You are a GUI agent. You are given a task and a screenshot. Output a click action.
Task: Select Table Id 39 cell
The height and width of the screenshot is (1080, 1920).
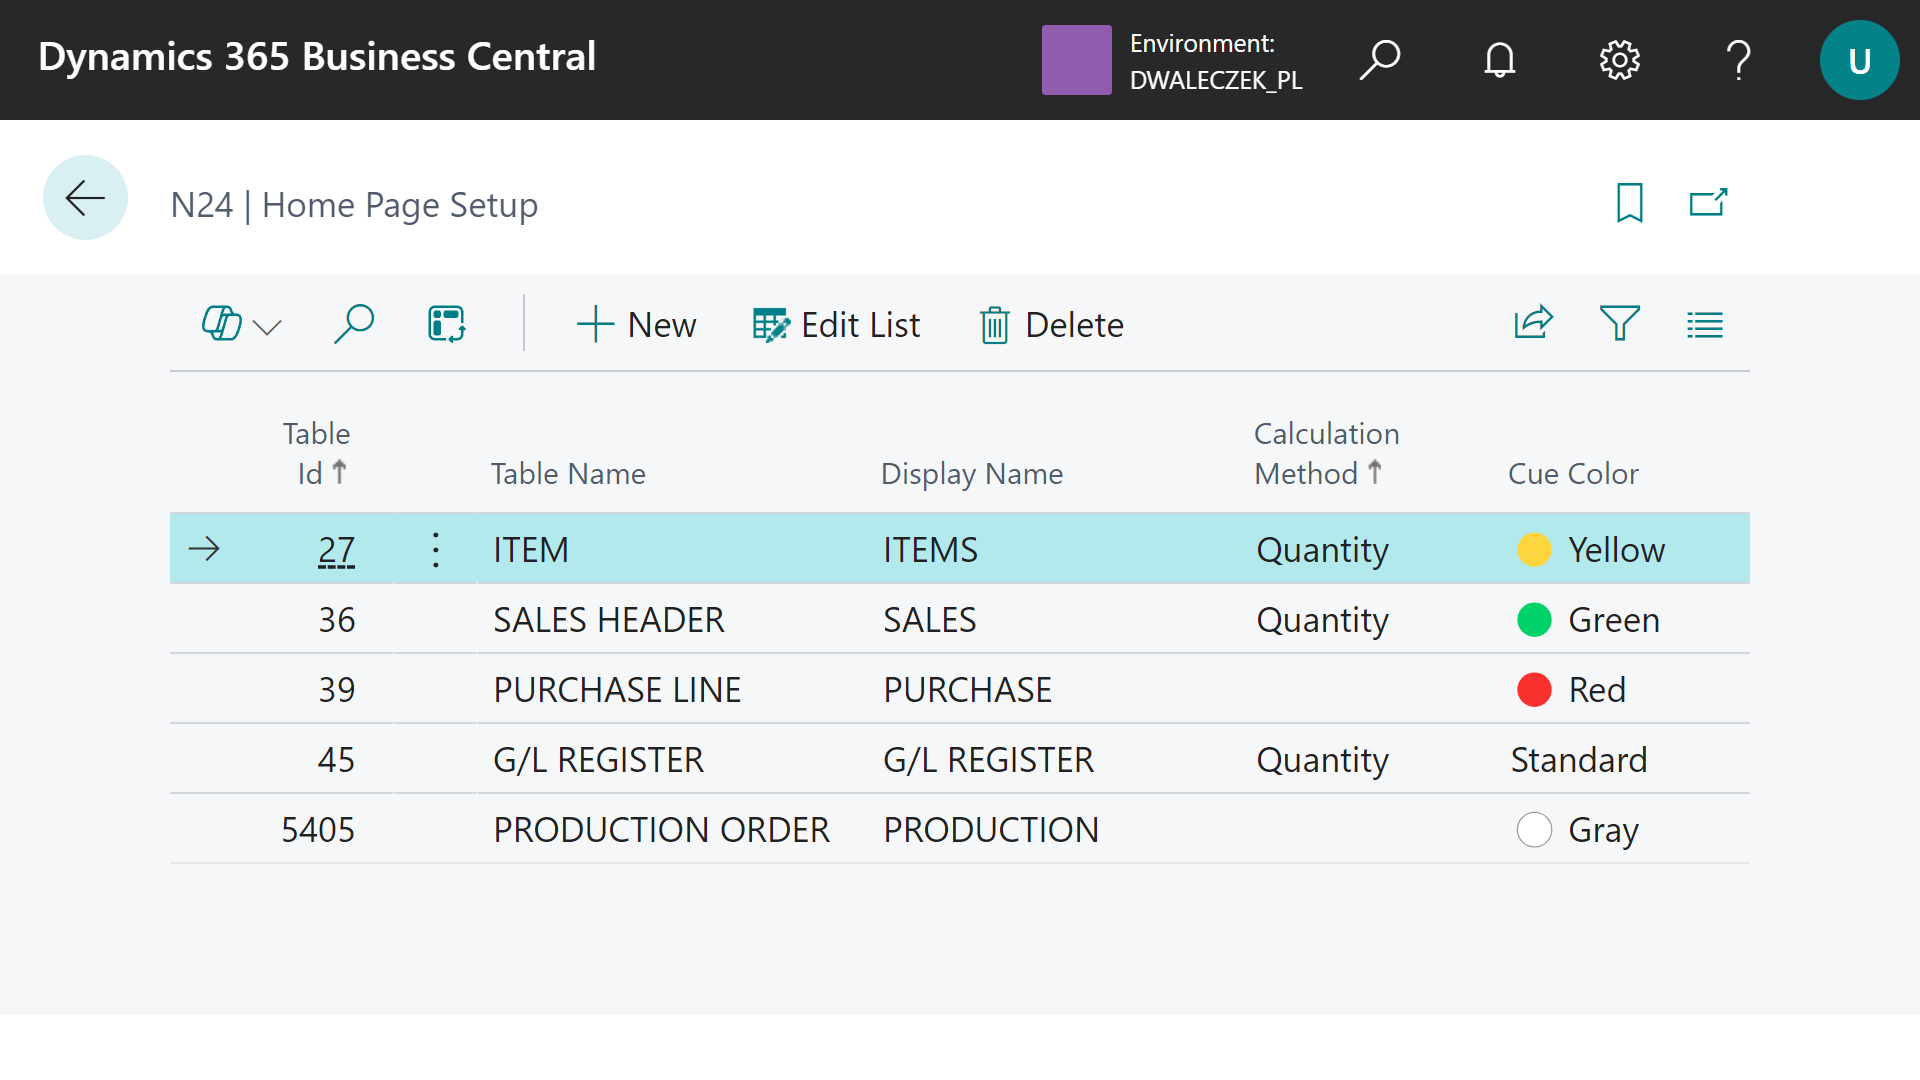(x=337, y=689)
